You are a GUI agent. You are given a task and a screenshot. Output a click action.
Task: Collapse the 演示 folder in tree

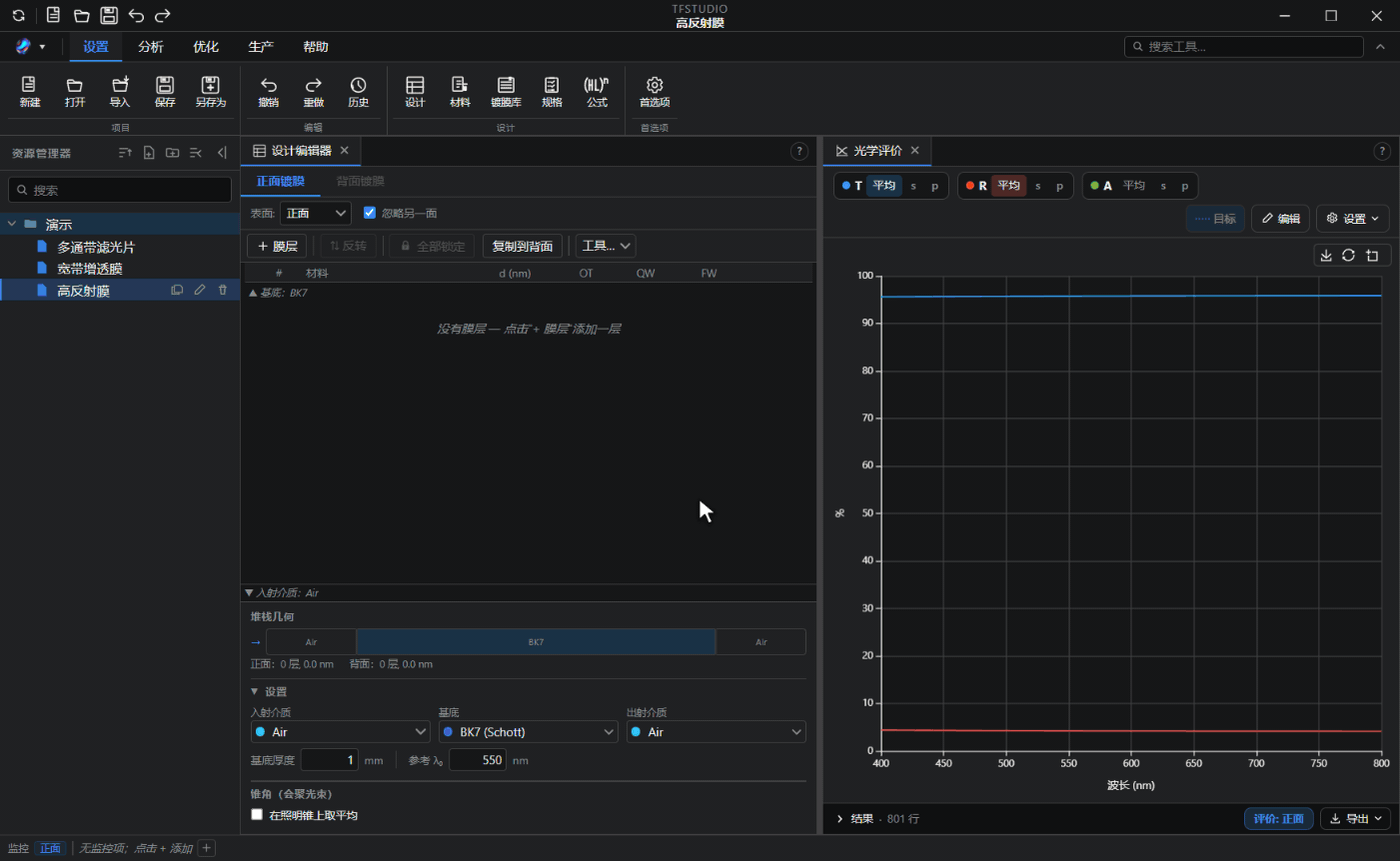point(12,224)
